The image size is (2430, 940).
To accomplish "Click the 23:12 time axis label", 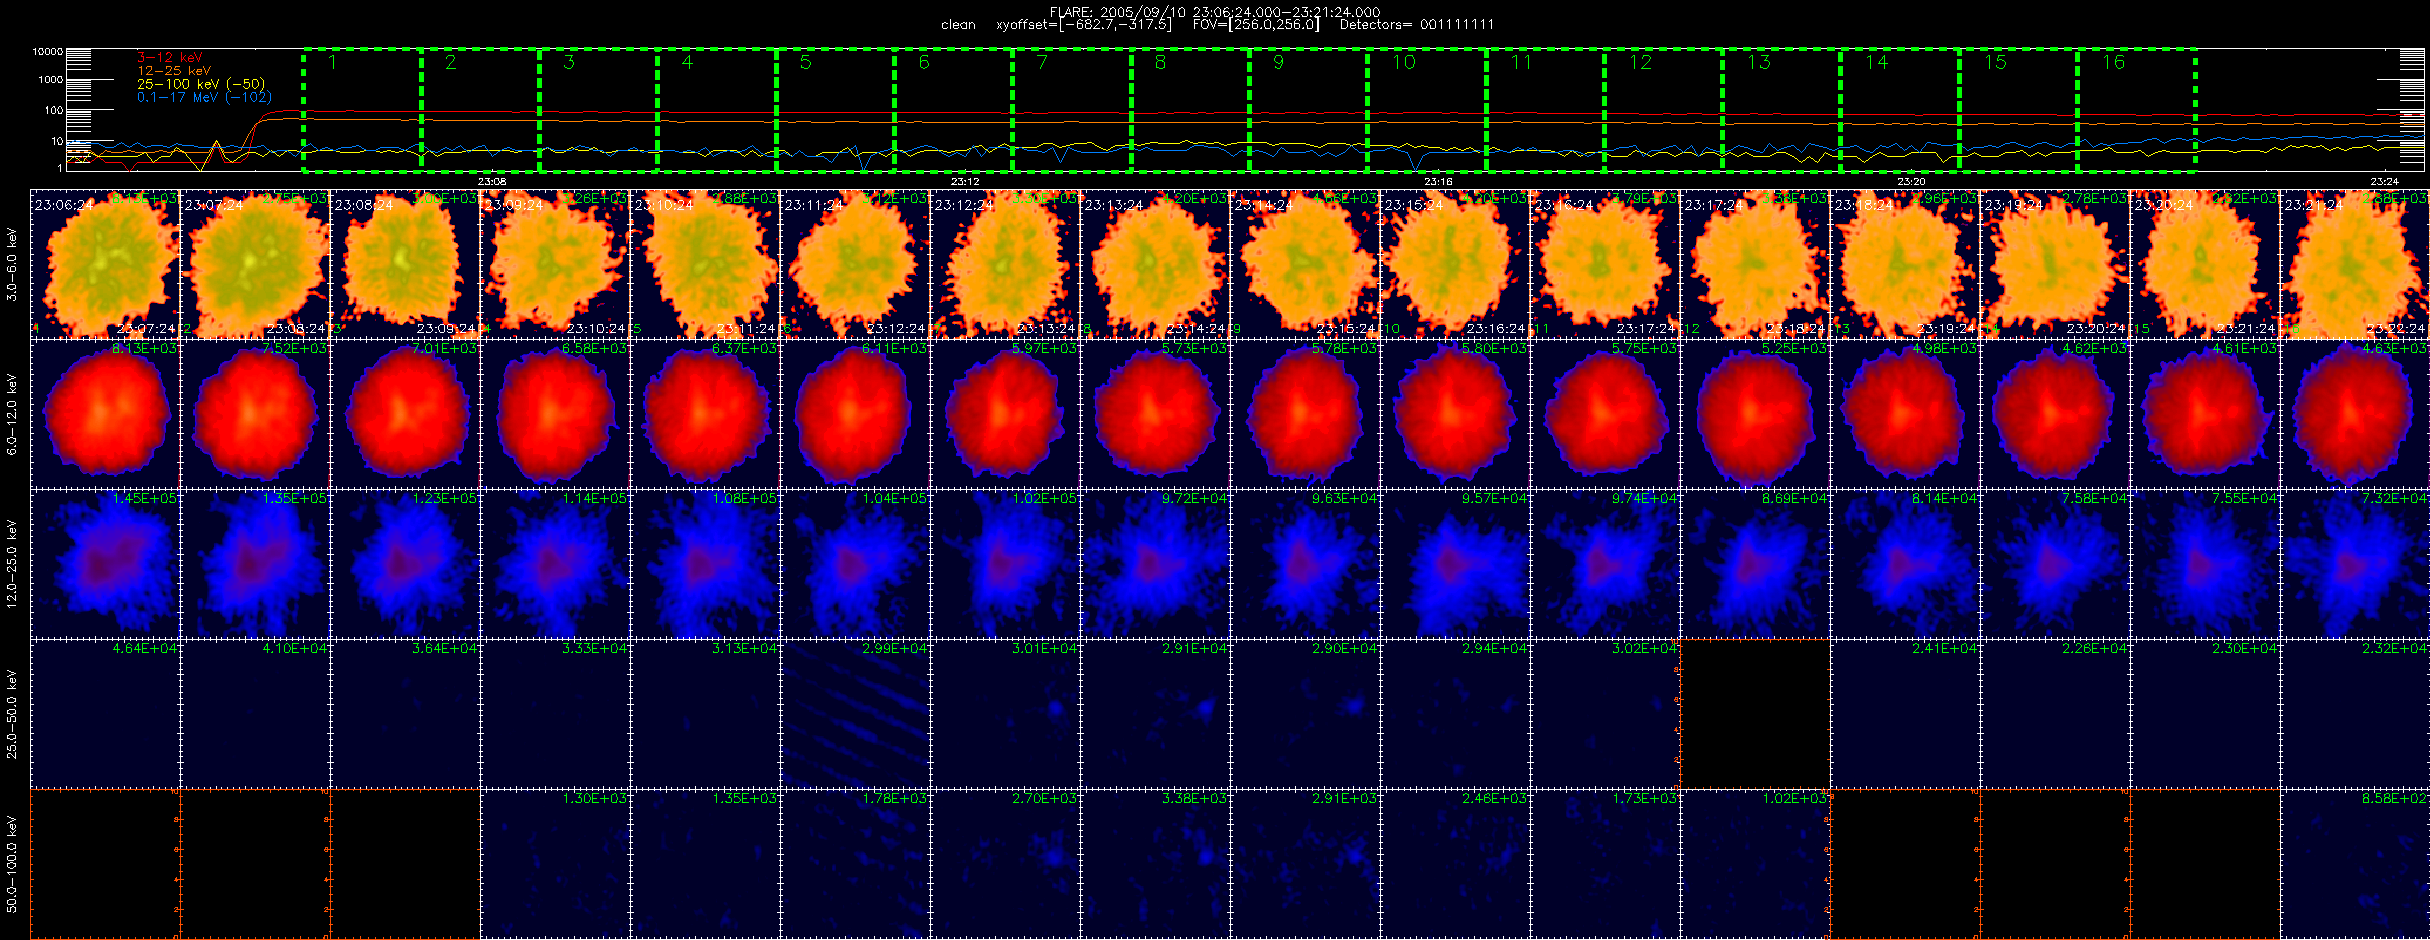I will click(965, 182).
